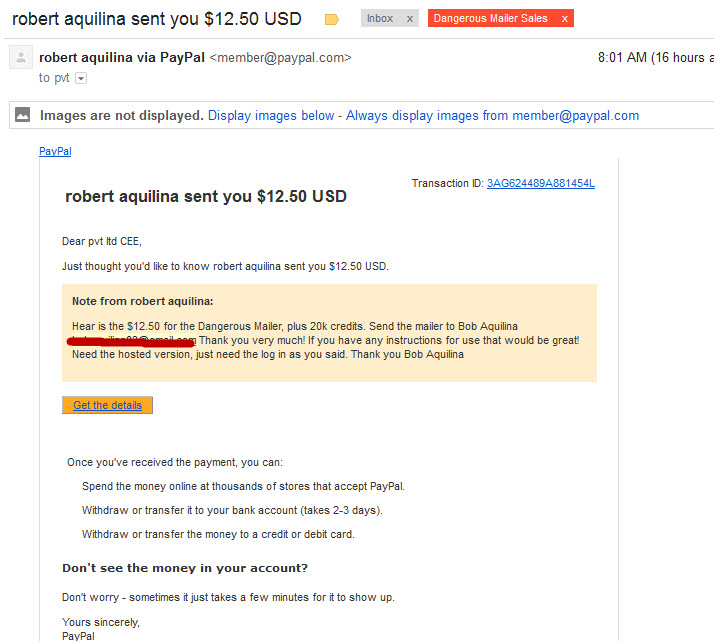This screenshot has height=641, width=714.
Task: Remove the Dangerous Mailer Sales label x
Action: pos(565,19)
